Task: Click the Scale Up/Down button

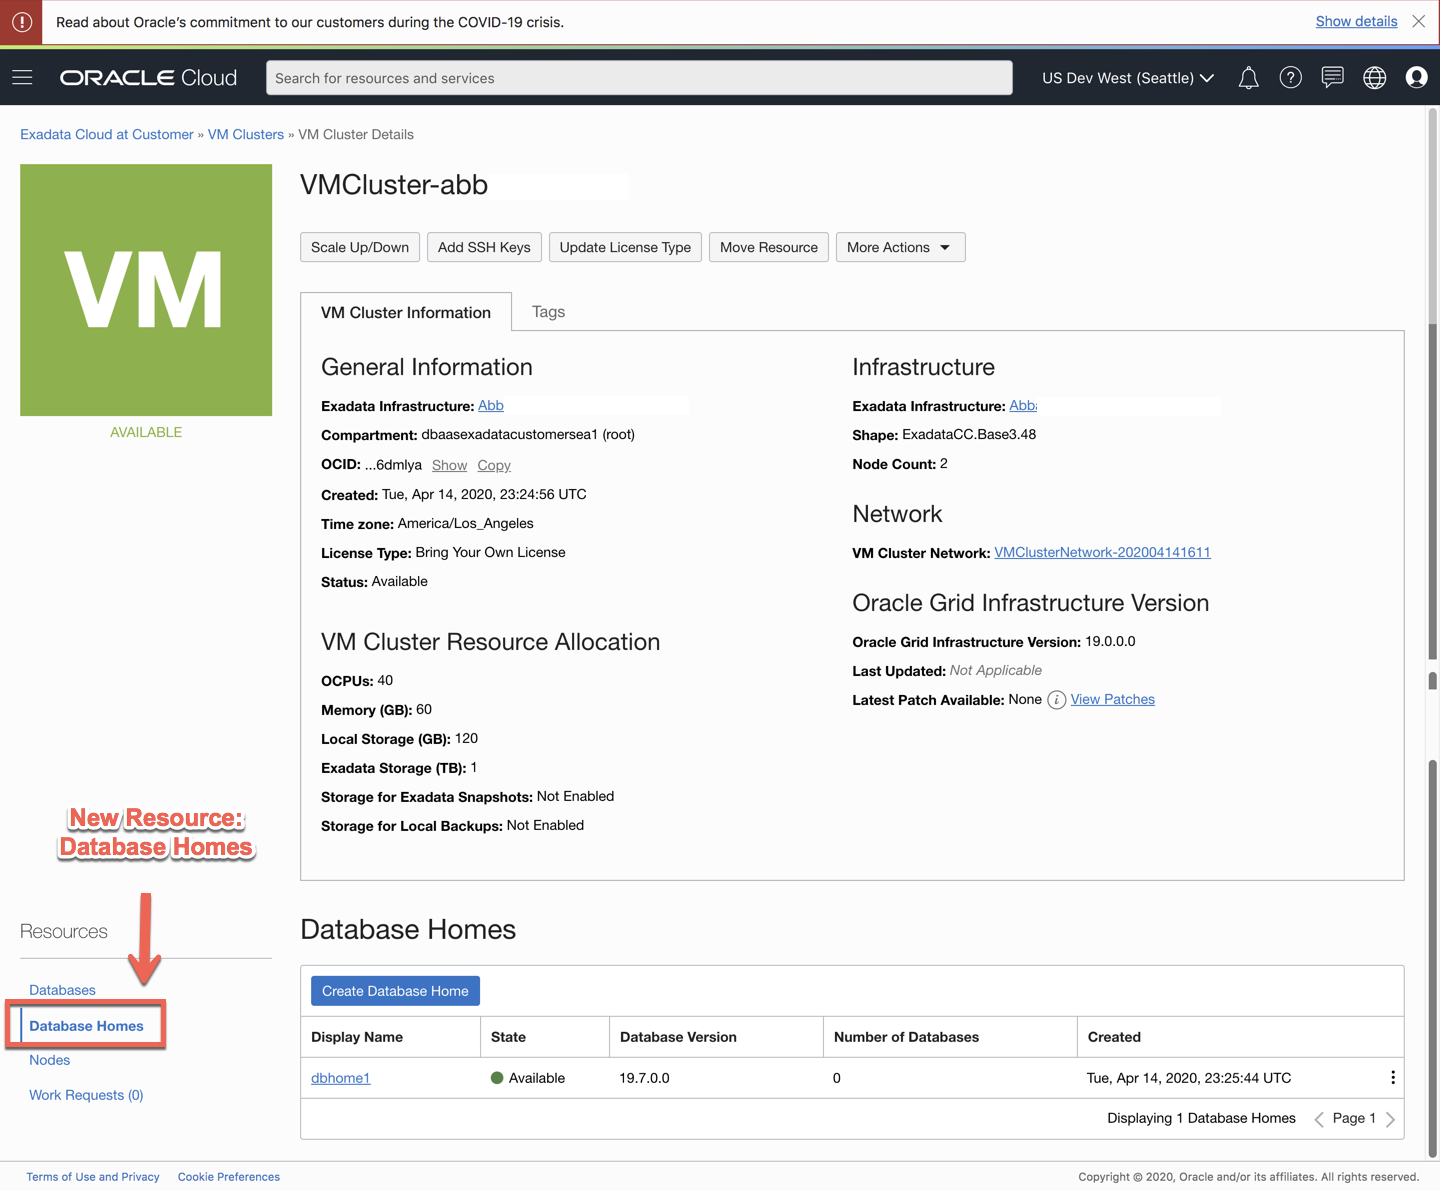Action: coord(360,247)
